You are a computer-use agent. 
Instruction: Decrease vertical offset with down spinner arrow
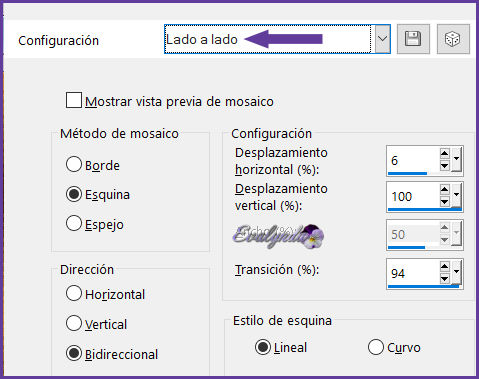tap(445, 202)
